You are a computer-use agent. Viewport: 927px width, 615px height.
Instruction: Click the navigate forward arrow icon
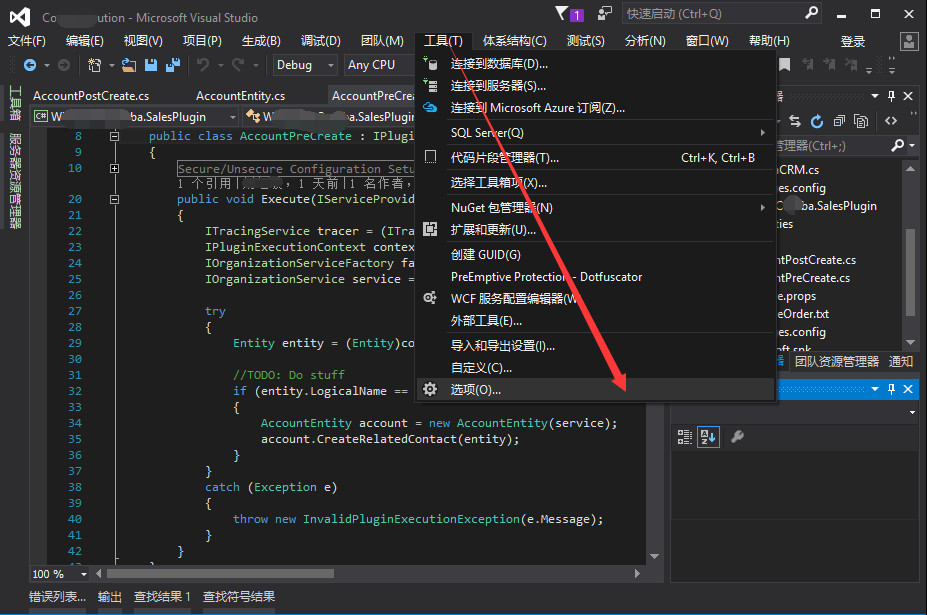pyautogui.click(x=64, y=65)
